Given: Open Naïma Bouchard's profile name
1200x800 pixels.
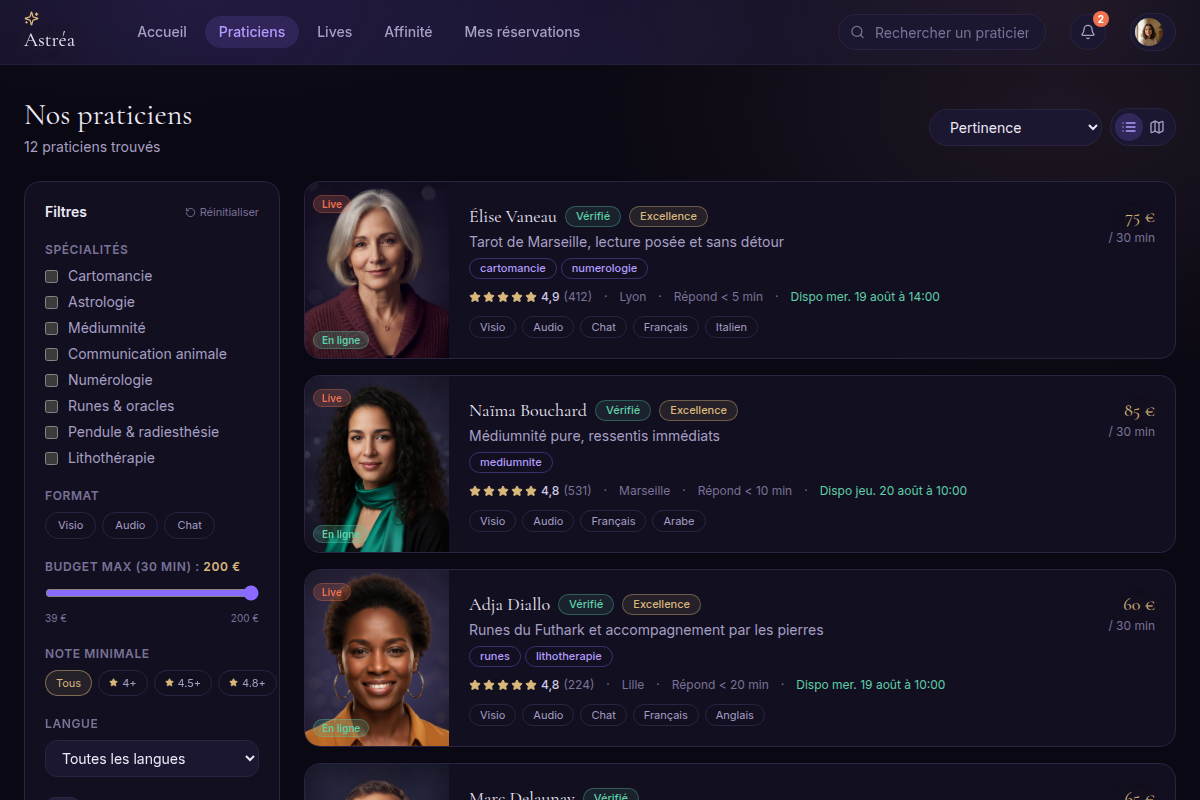Looking at the screenshot, I should (528, 410).
